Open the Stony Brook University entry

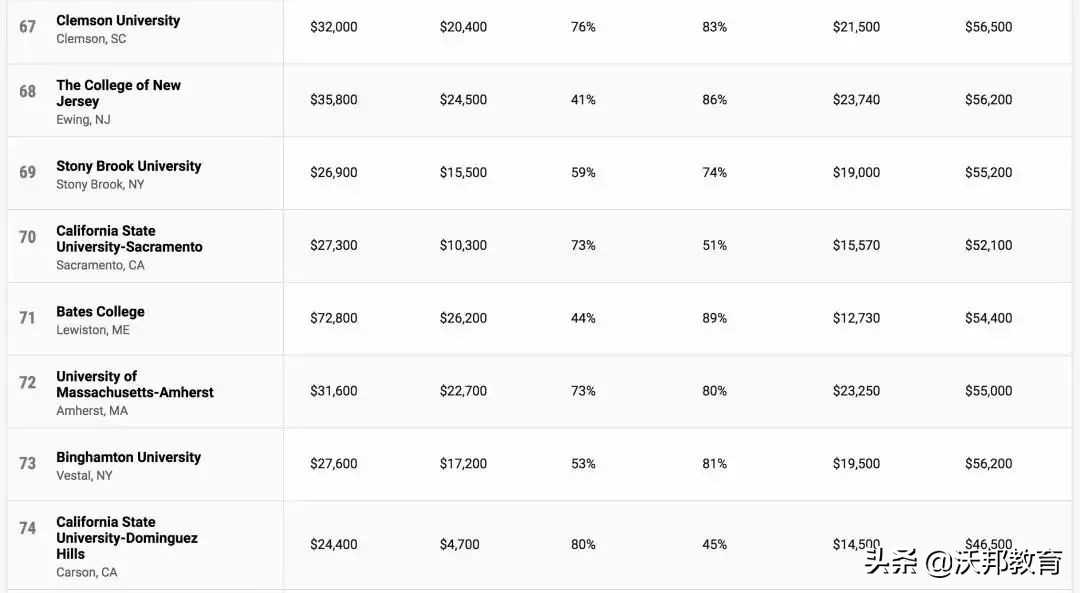click(x=128, y=166)
